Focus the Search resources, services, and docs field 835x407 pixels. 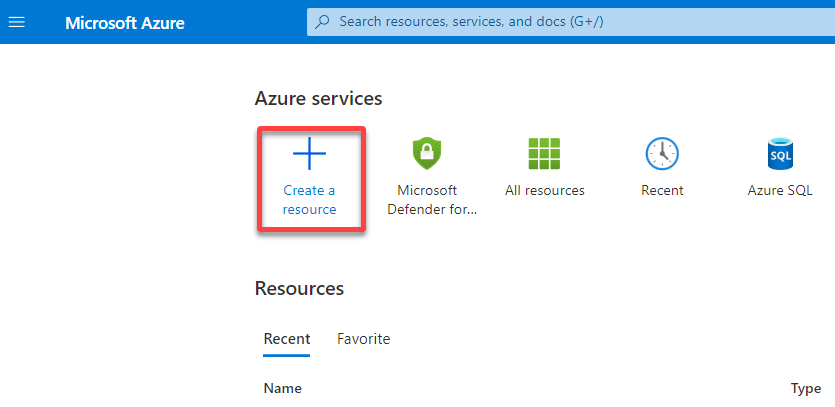[571, 22]
